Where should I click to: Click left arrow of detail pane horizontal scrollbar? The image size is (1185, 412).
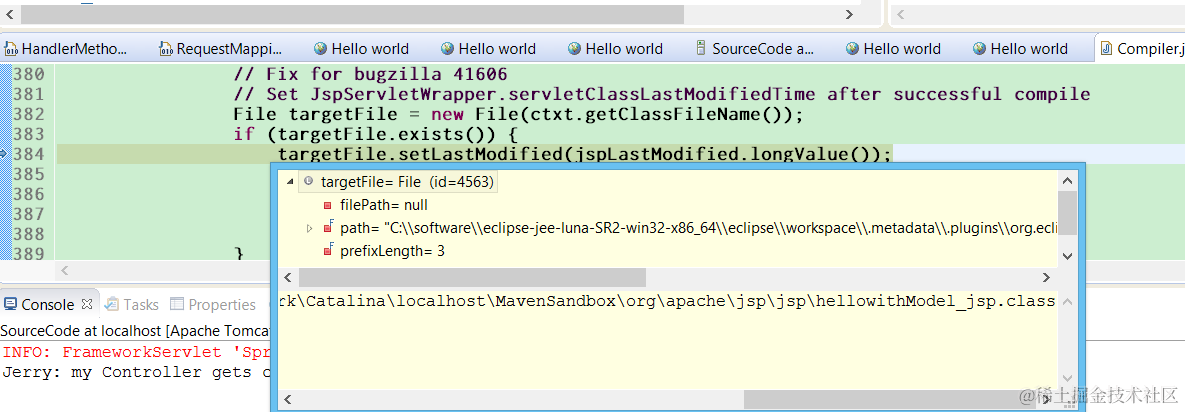tap(288, 398)
